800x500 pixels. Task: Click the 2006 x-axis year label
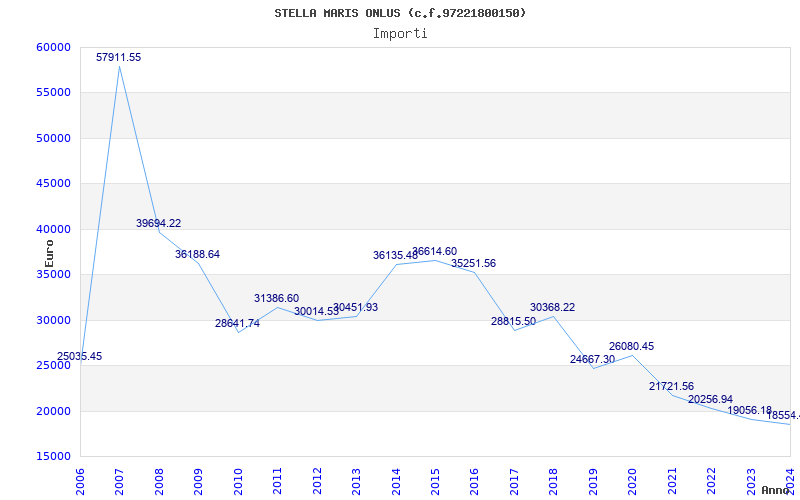tap(80, 481)
